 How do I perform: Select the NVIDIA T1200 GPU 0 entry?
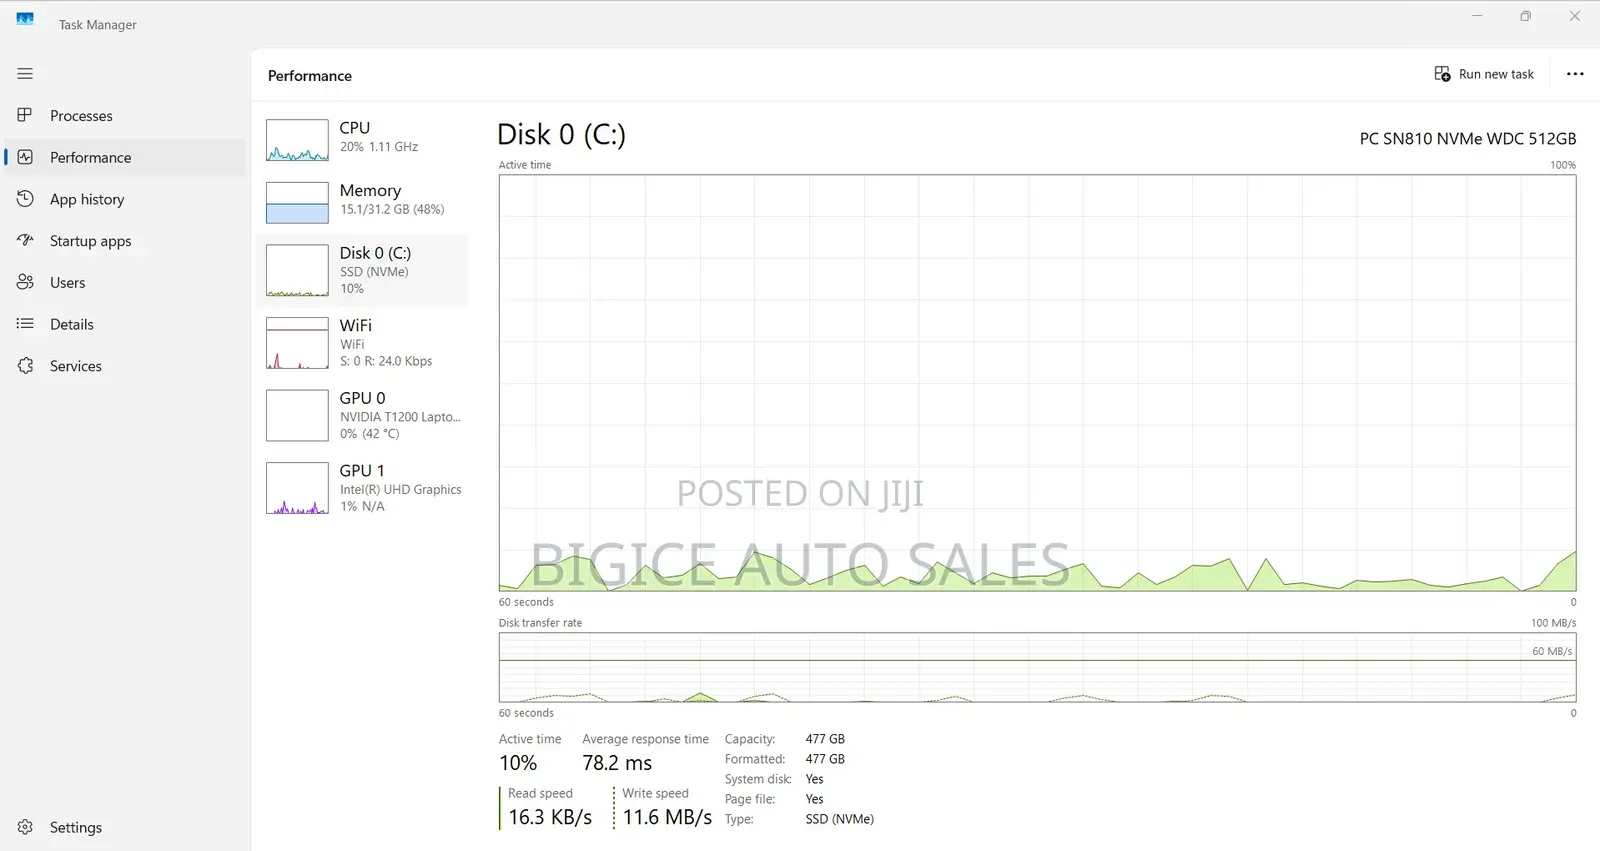point(362,415)
